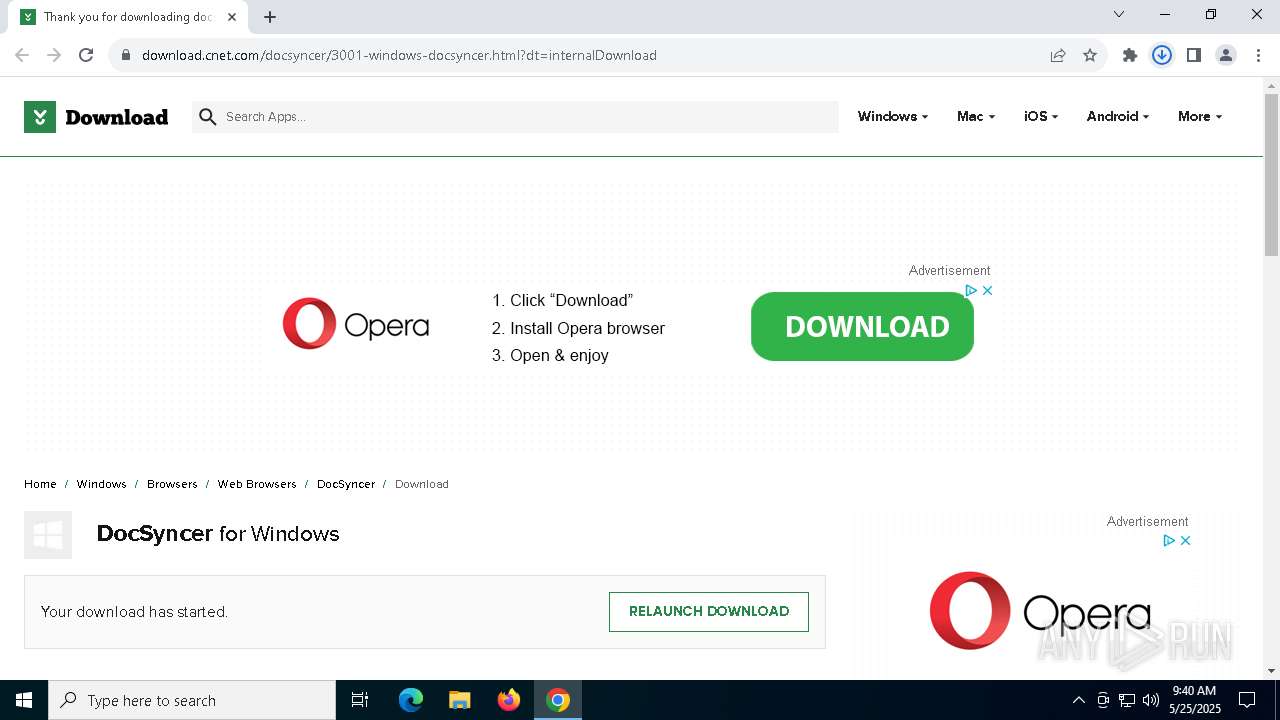The image size is (1280, 720).
Task: Expand the More dropdown menu
Action: (1200, 117)
